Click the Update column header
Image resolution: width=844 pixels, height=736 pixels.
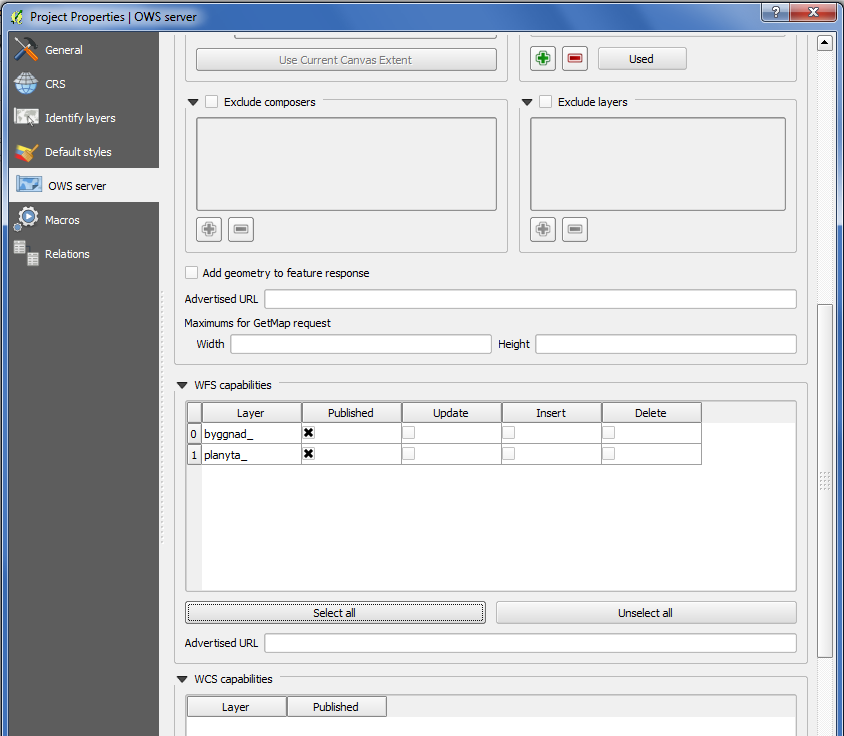click(451, 413)
